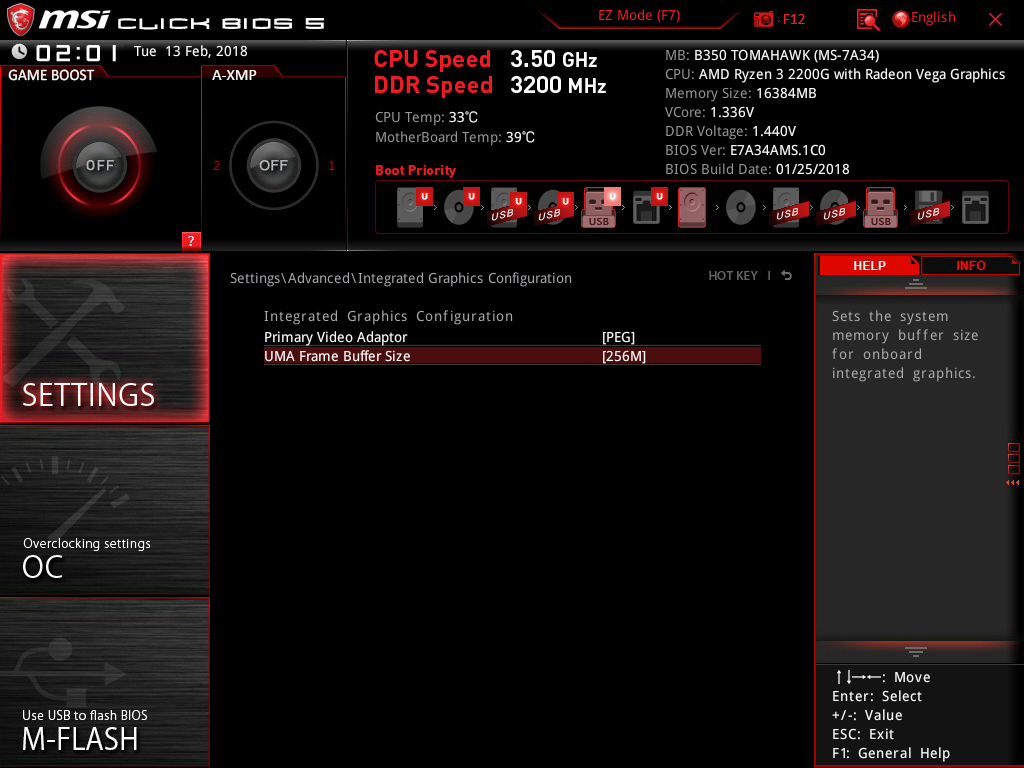This screenshot has height=768, width=1024.
Task: Click the BIOS Build Date 01/25/2018 text
Action: pos(757,169)
